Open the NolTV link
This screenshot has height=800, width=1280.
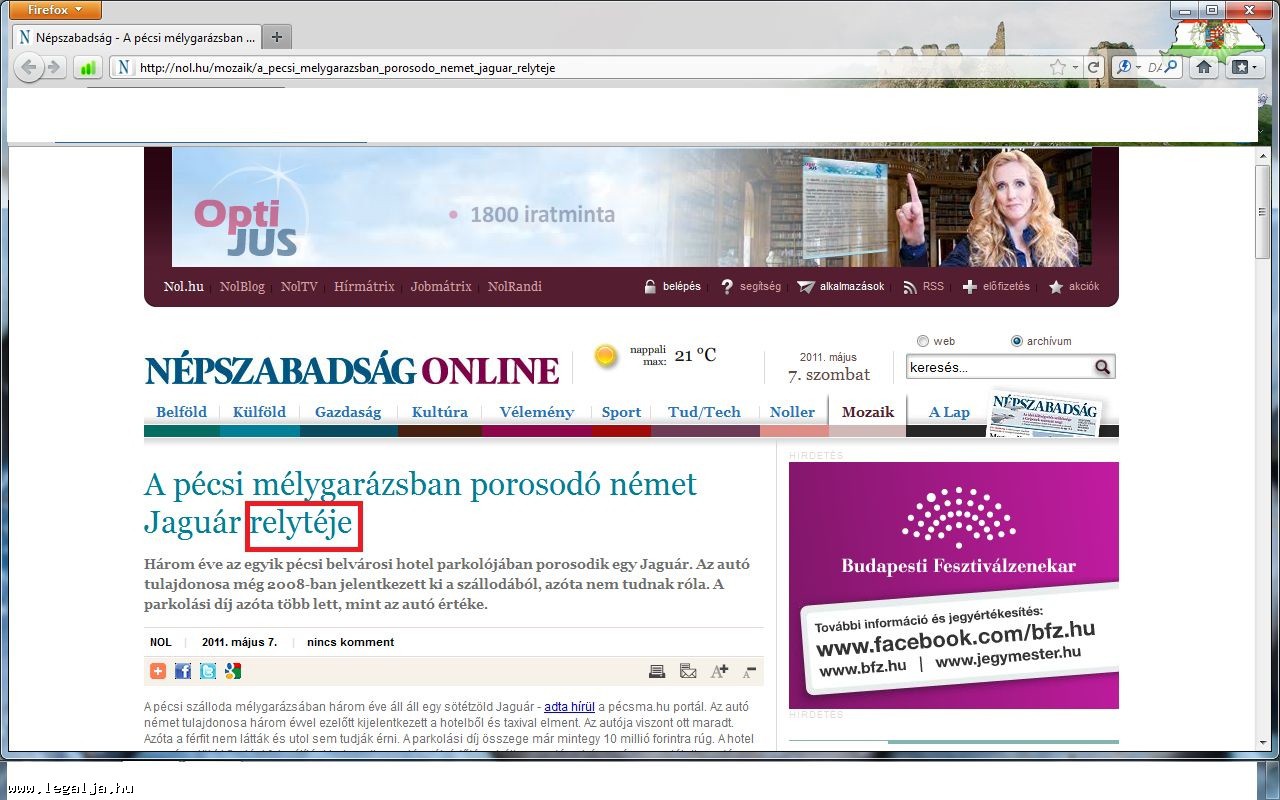(x=299, y=287)
